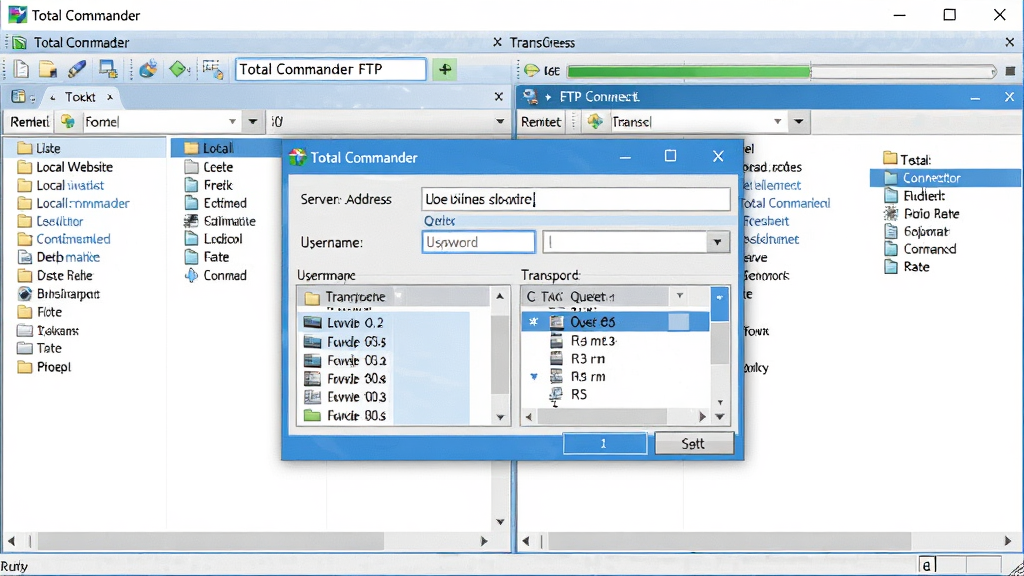Click the right panel scroll right arrow
This screenshot has height=576, width=1024.
coord(1008,541)
